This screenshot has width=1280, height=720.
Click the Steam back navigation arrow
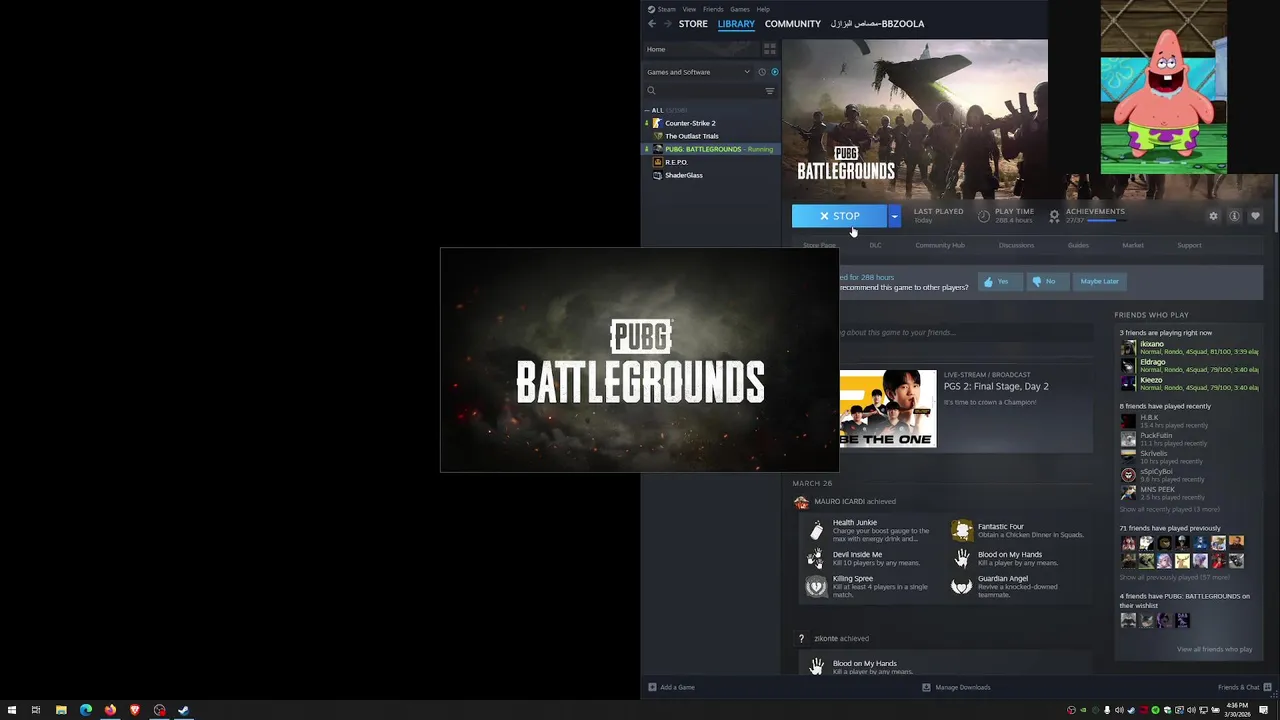click(x=652, y=24)
